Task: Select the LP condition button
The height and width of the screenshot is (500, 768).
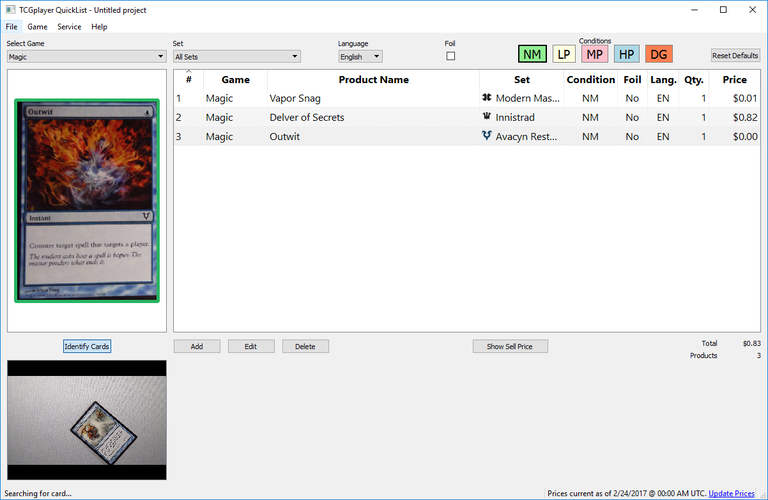Action: (x=564, y=54)
